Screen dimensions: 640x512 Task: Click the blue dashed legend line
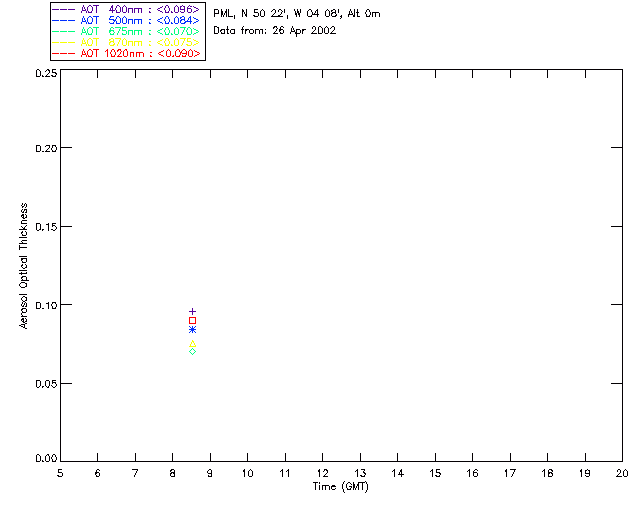(64, 20)
